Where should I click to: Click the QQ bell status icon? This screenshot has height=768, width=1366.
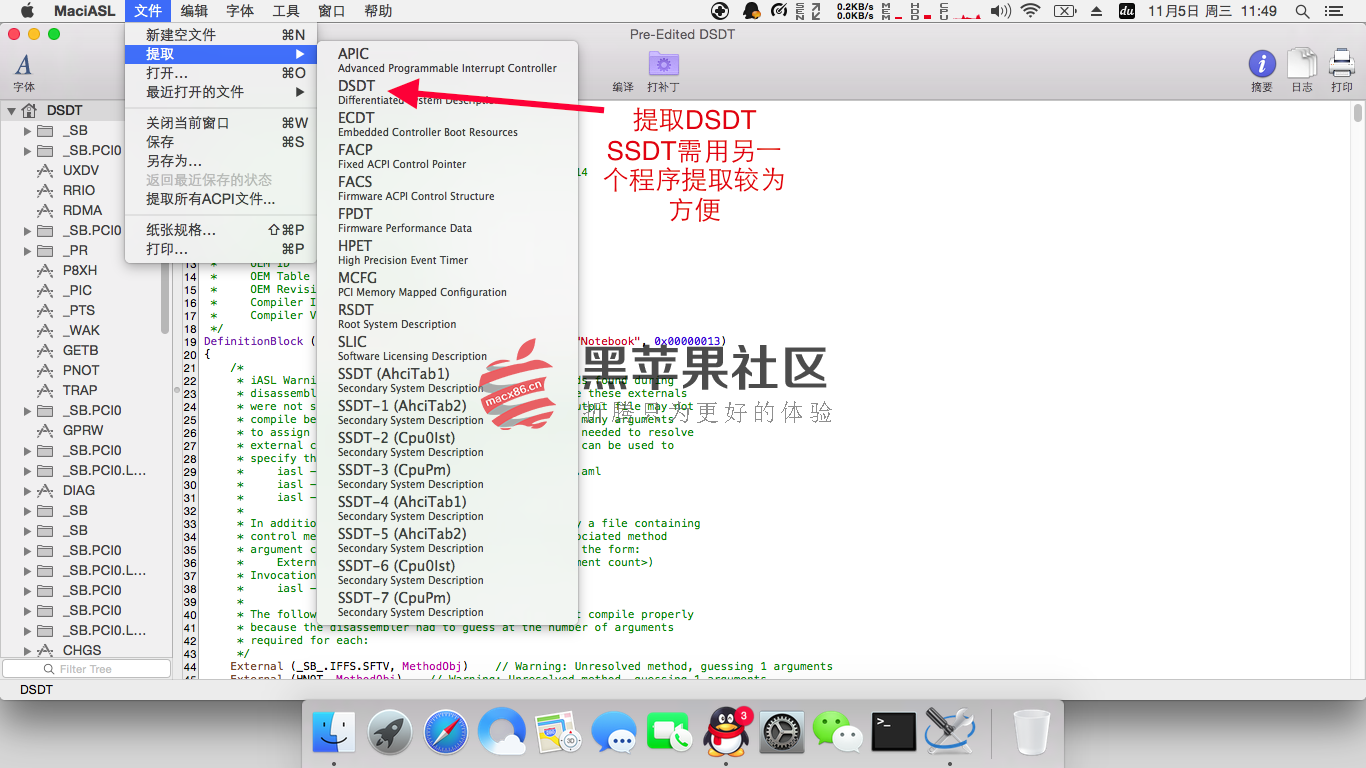pyautogui.click(x=751, y=11)
